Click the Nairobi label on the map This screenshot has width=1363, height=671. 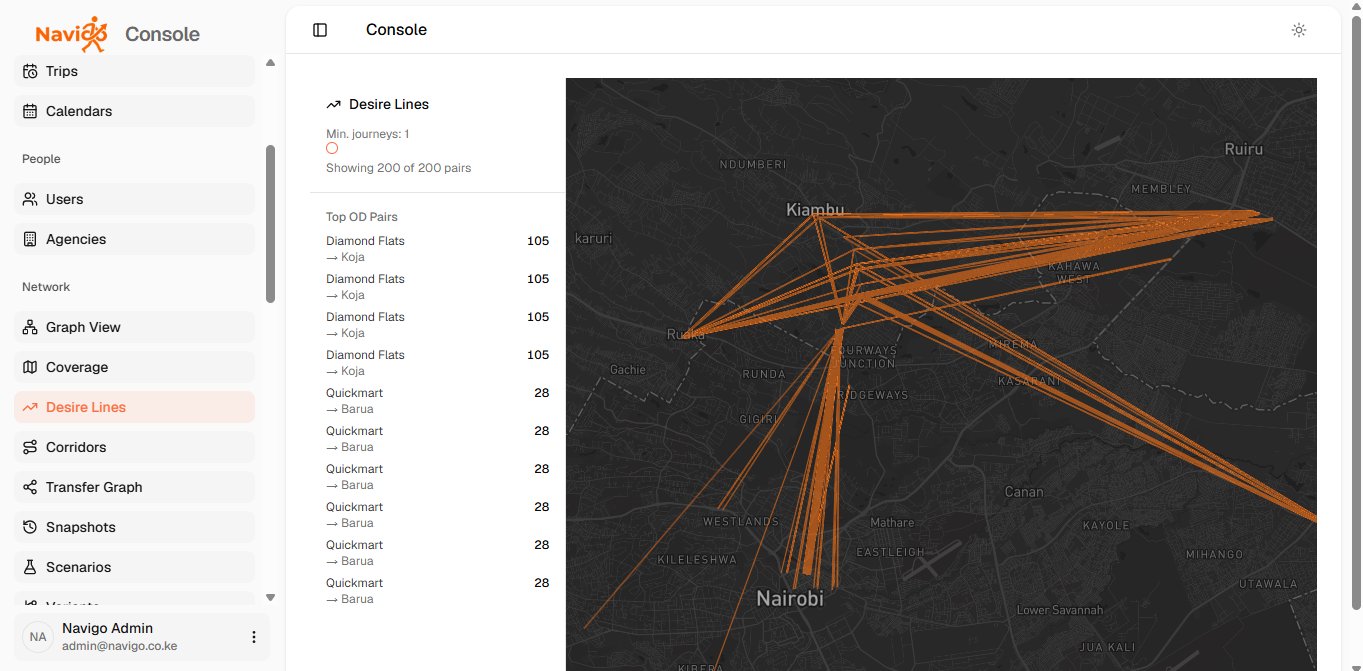tap(790, 599)
